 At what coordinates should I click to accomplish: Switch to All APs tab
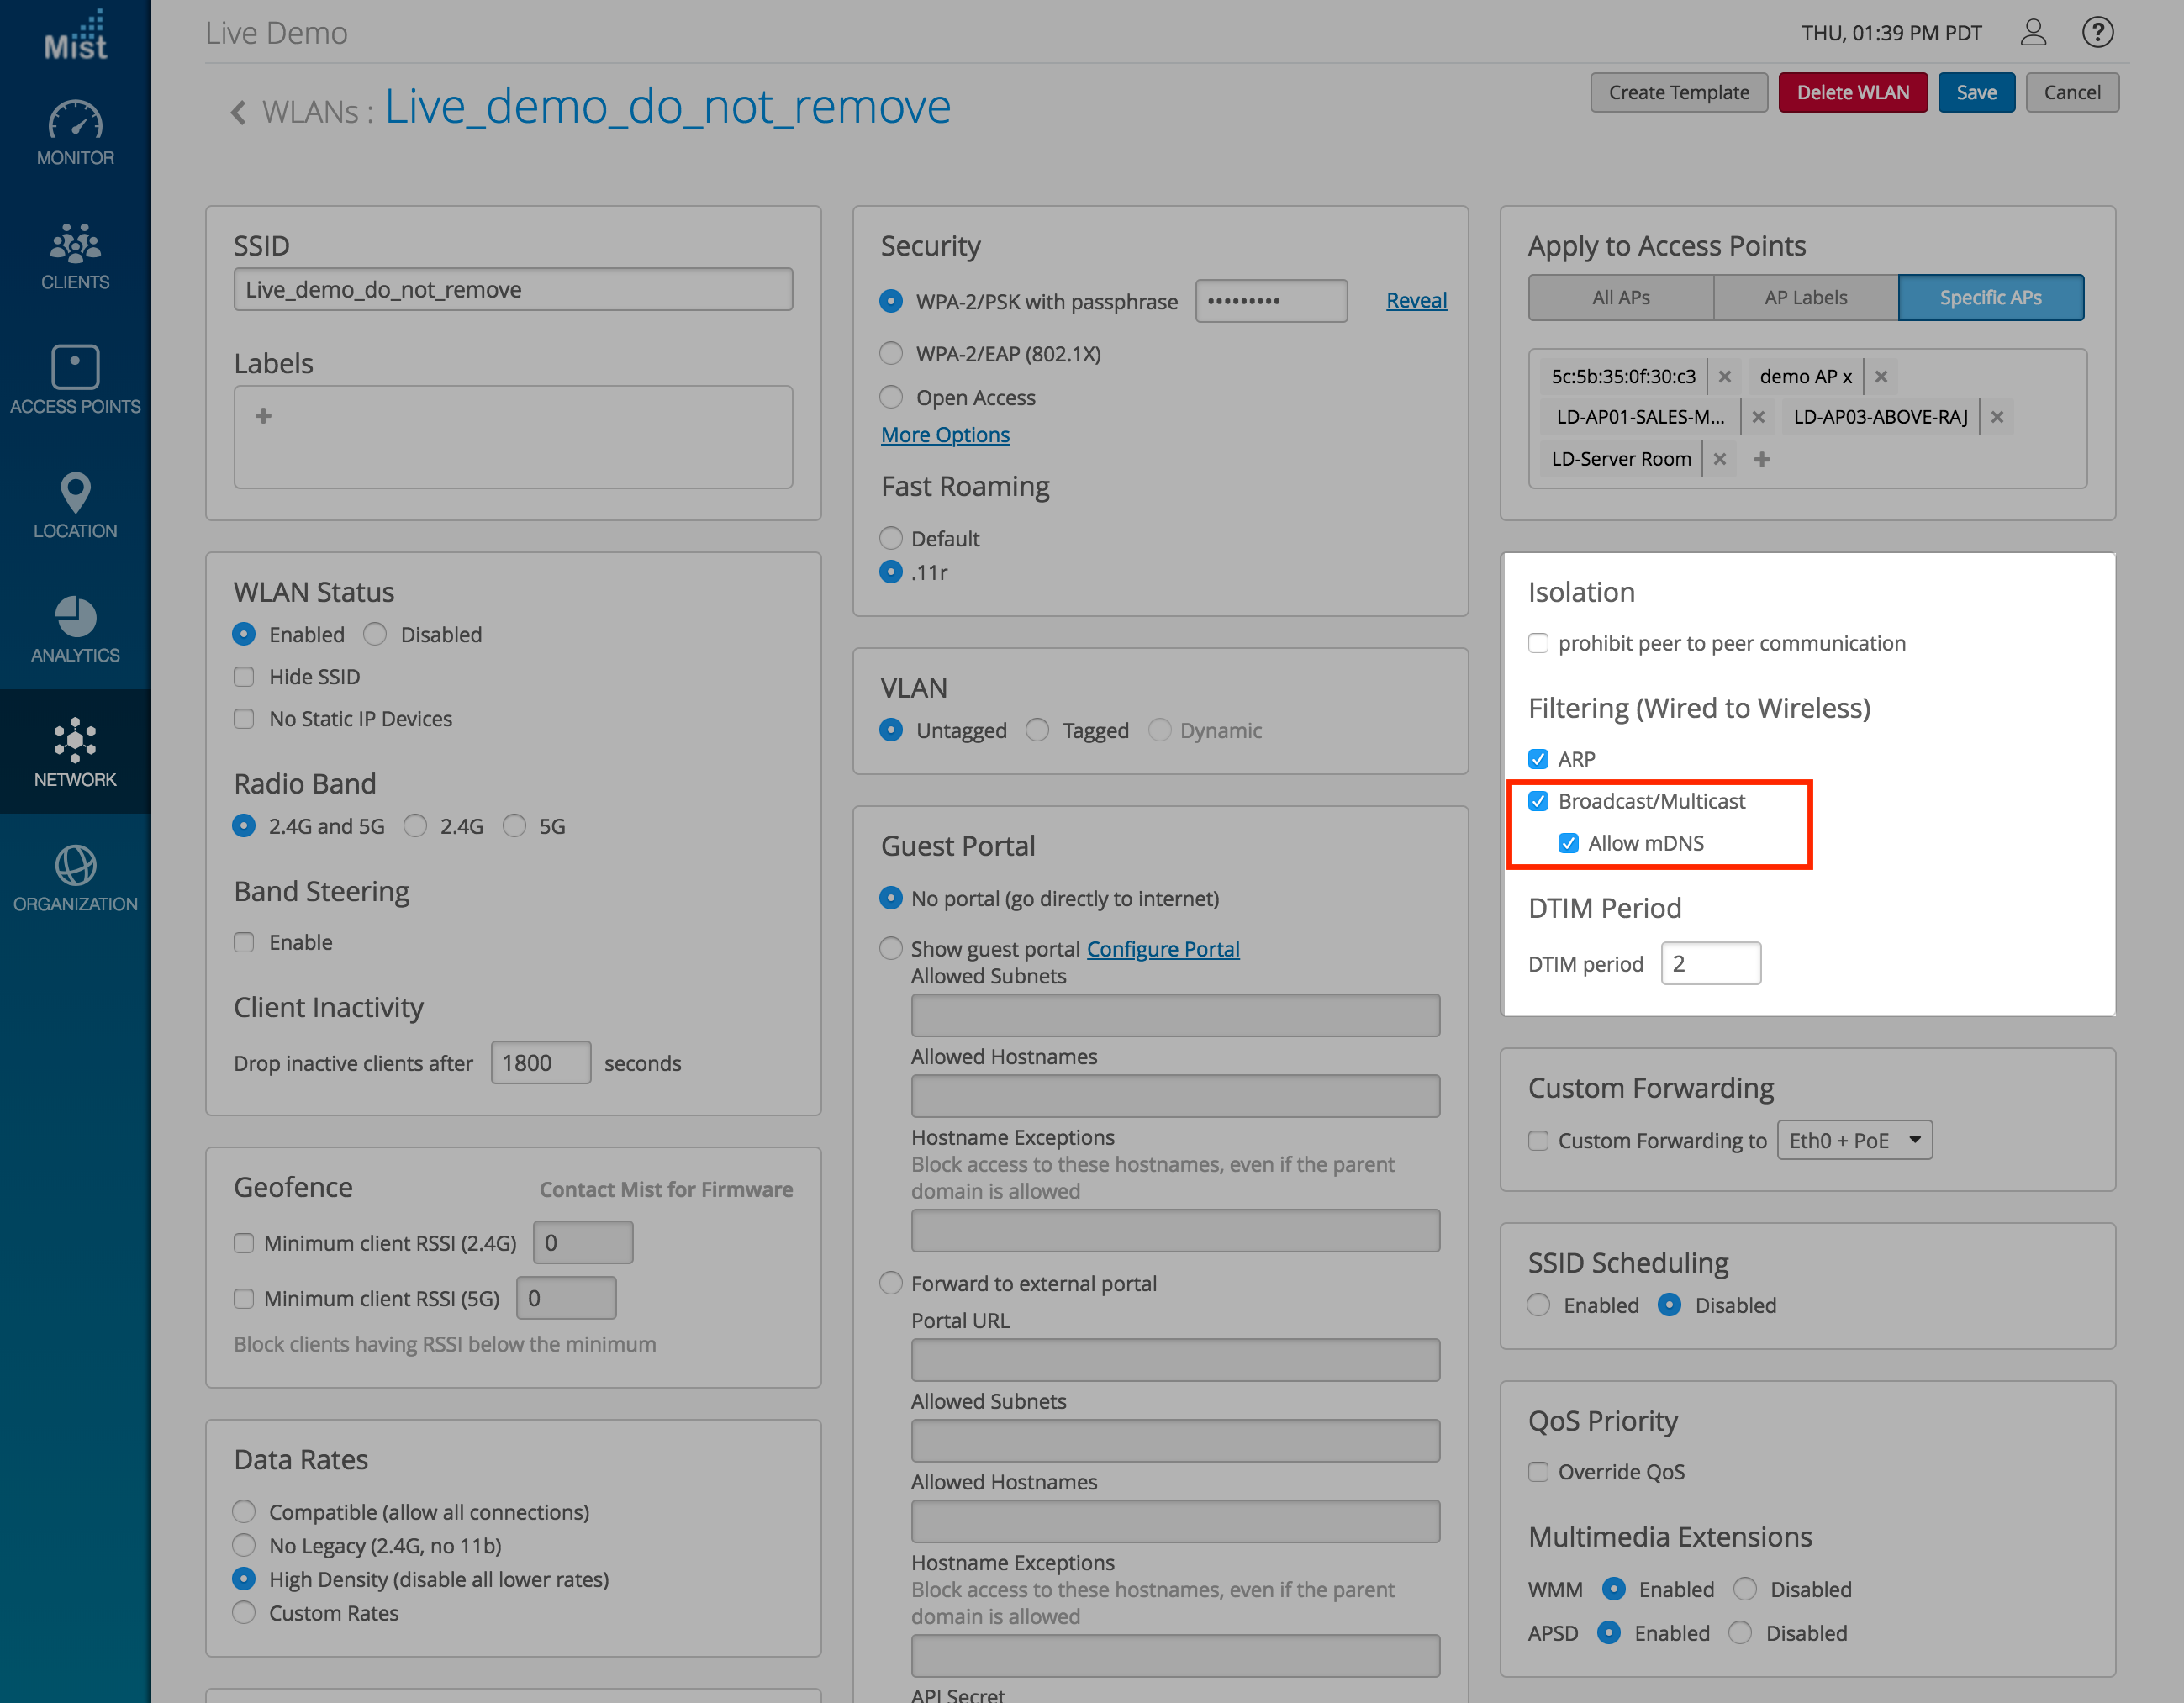click(1620, 298)
